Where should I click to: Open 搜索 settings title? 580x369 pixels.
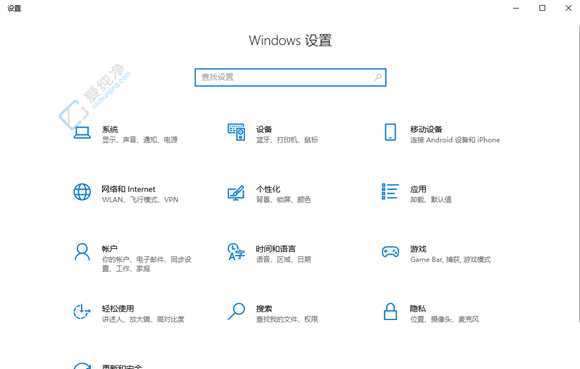264,309
